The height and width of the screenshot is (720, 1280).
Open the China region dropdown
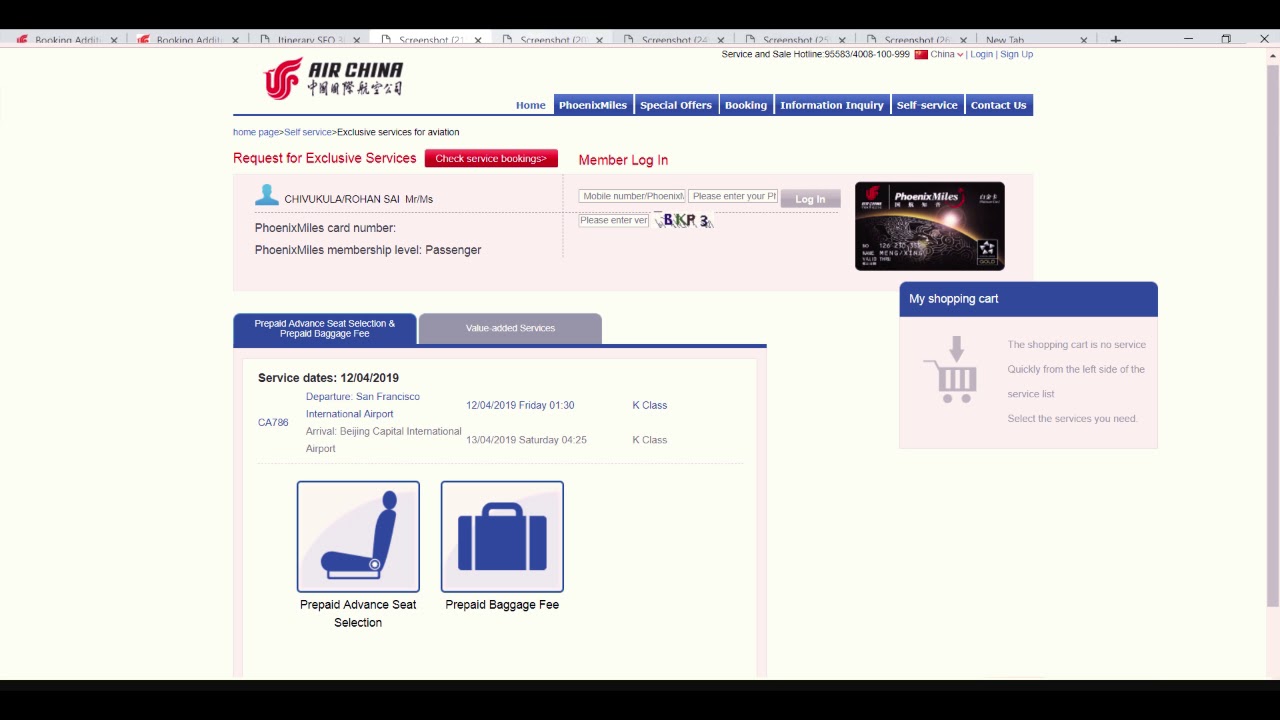click(947, 54)
